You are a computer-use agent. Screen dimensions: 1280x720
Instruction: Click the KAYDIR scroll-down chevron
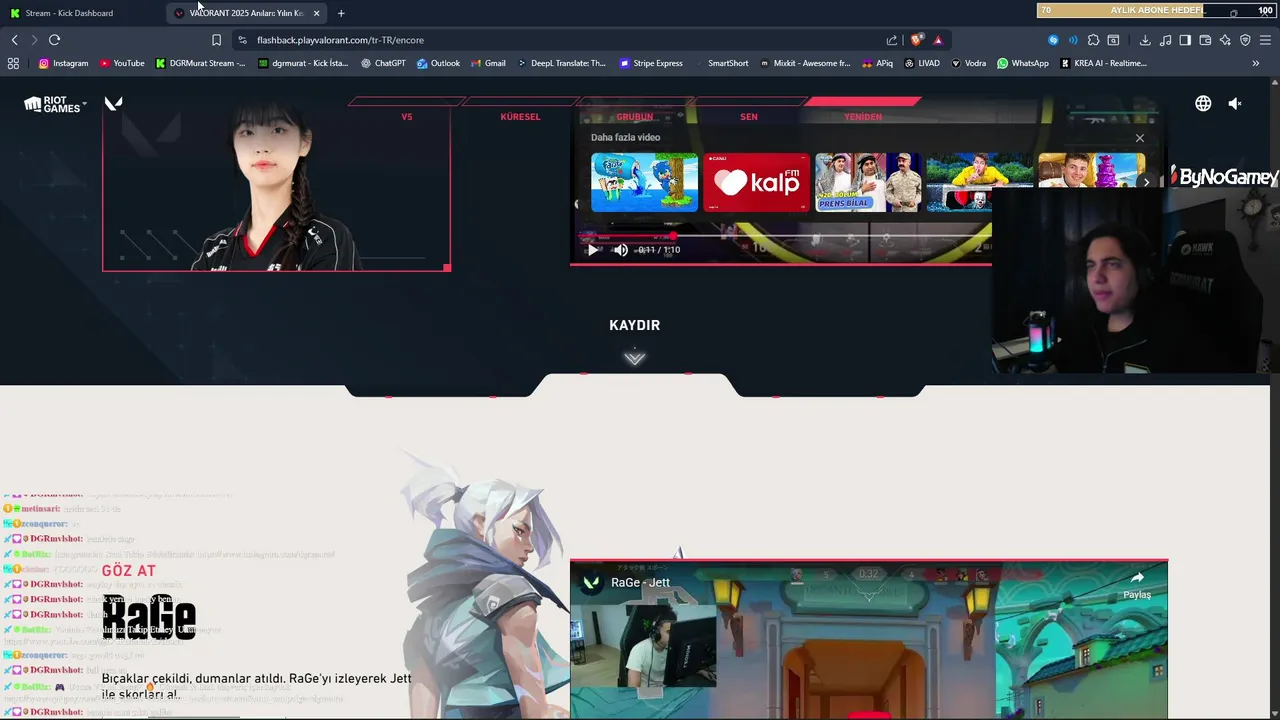[635, 358]
